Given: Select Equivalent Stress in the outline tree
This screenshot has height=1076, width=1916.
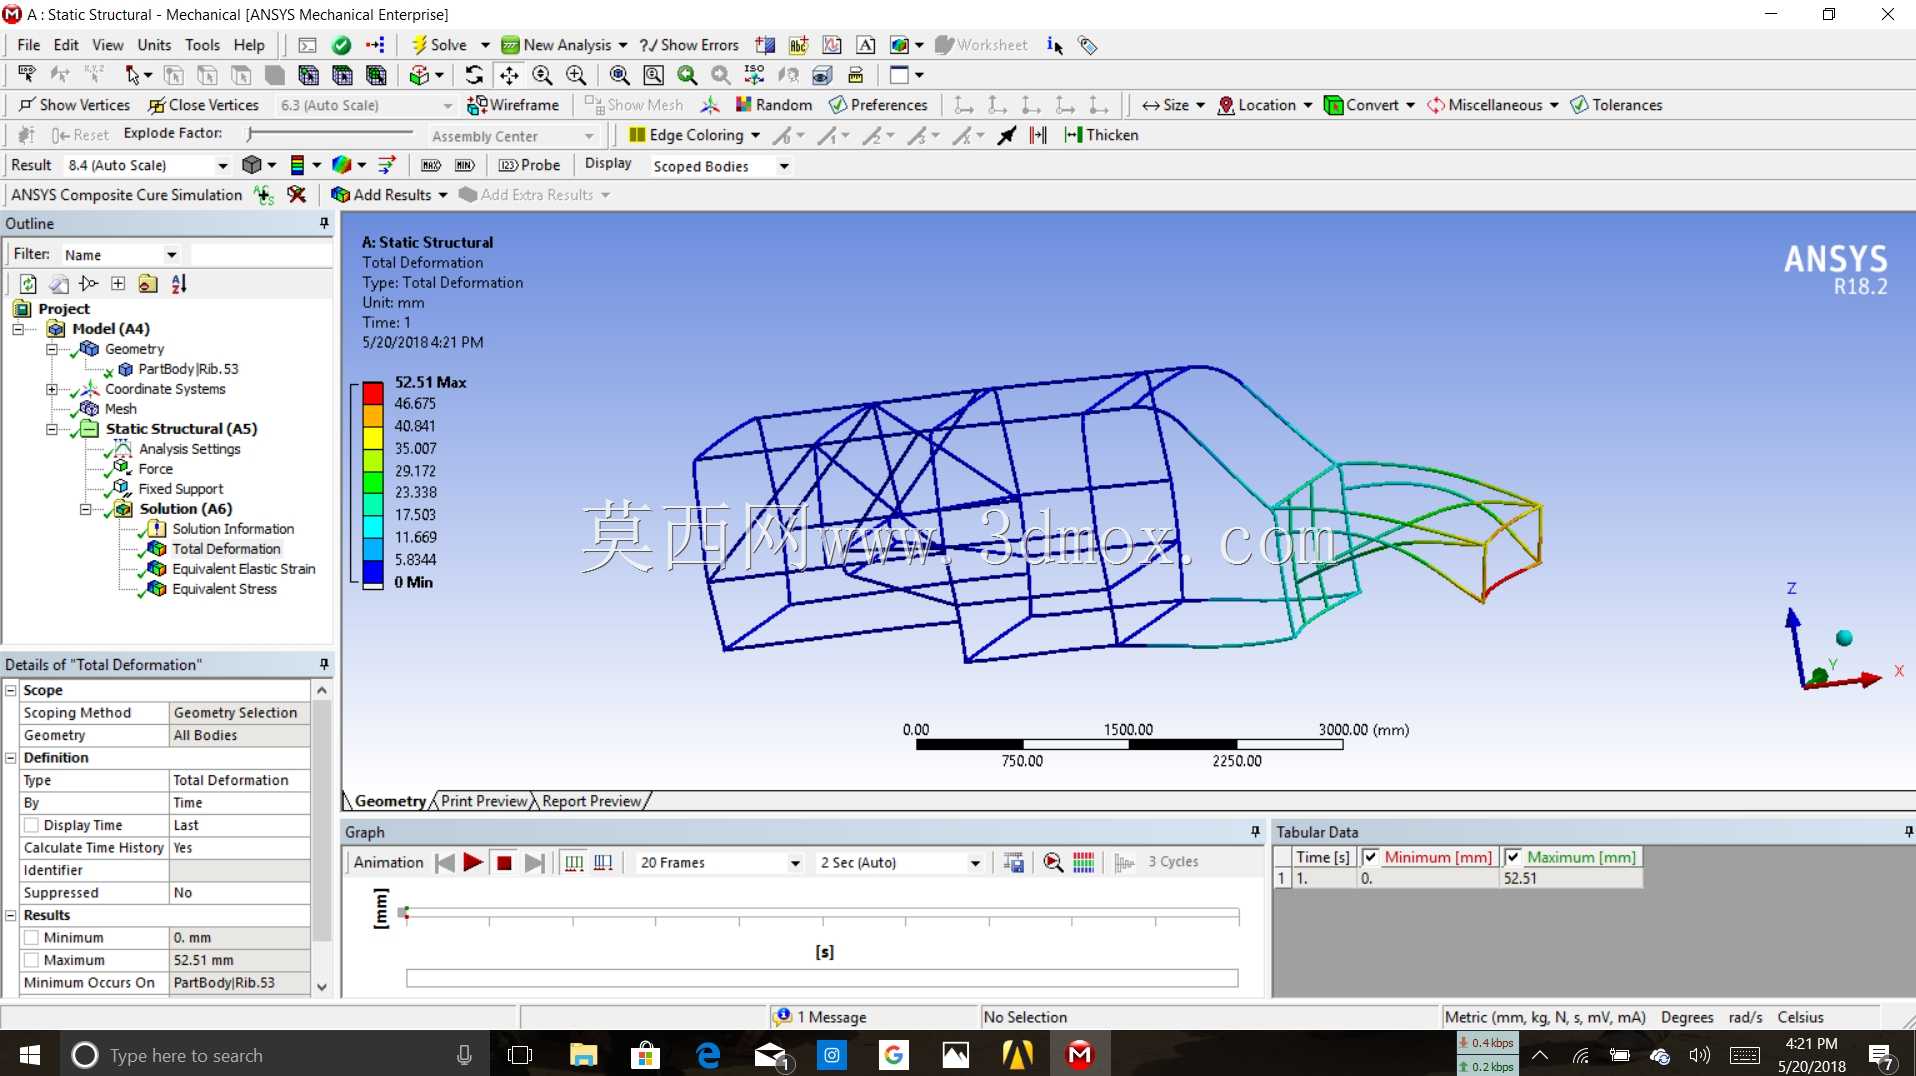Looking at the screenshot, I should tap(224, 589).
